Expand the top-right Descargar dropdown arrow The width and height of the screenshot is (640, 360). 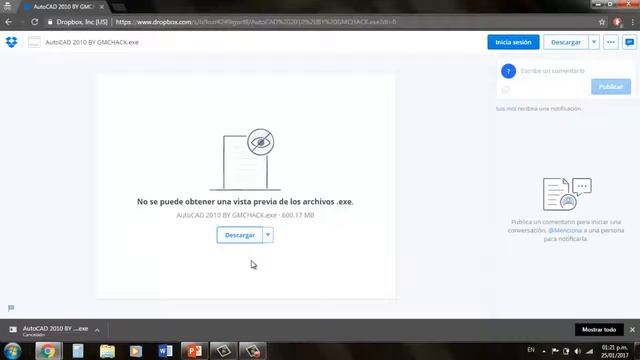[x=594, y=42]
